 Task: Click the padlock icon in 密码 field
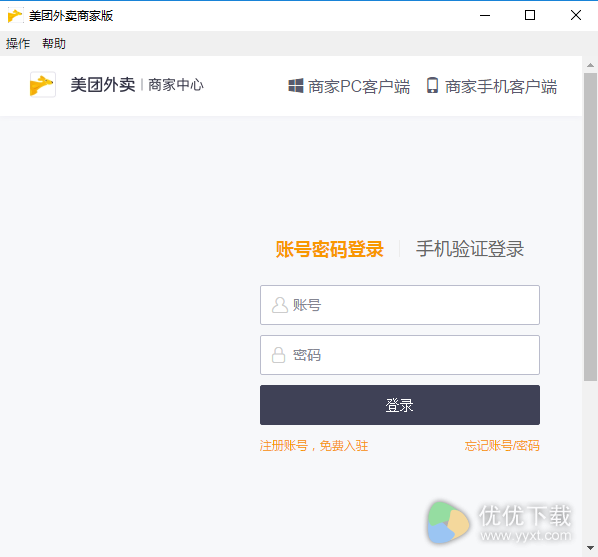coord(278,355)
